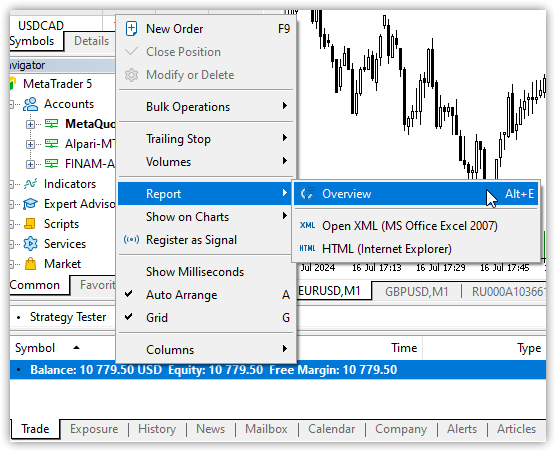Click the Register as Signal broadcast icon
Image resolution: width=556 pixels, height=452 pixels.
[x=131, y=240]
